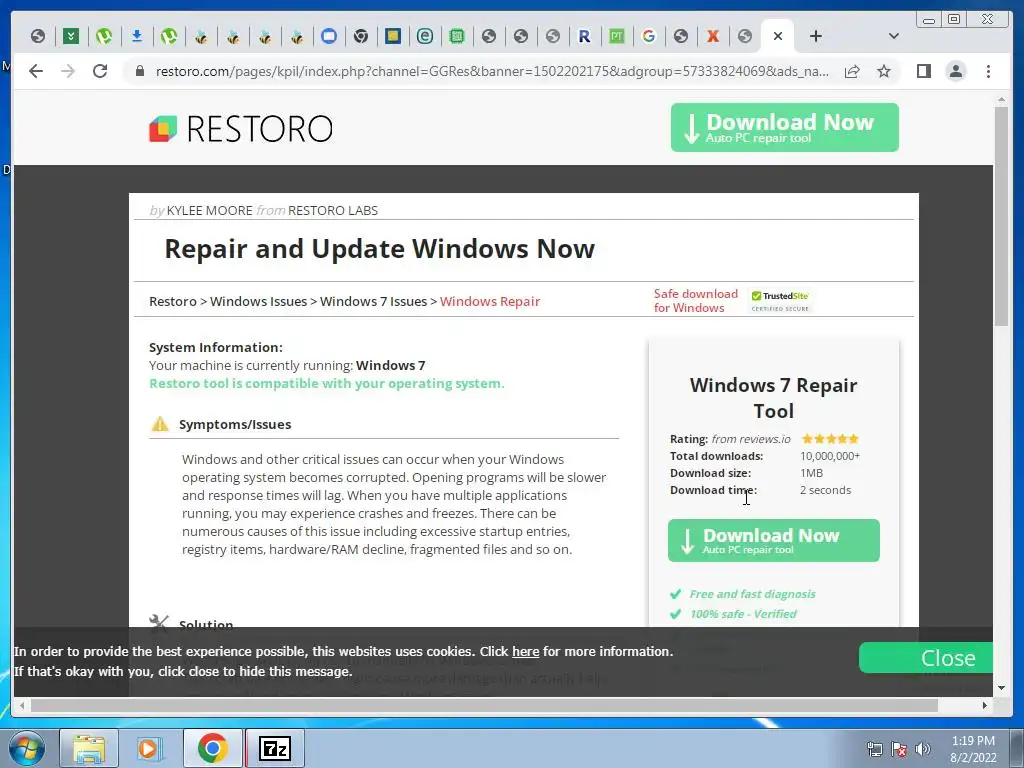Click the Restoro logo in header
Viewport: 1024px width, 768px height.
[241, 129]
